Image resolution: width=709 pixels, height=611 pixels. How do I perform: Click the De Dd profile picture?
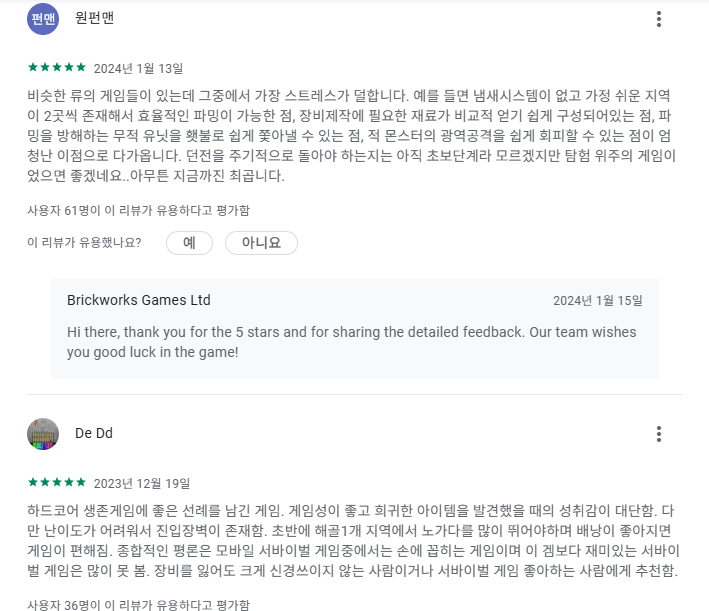[43, 434]
